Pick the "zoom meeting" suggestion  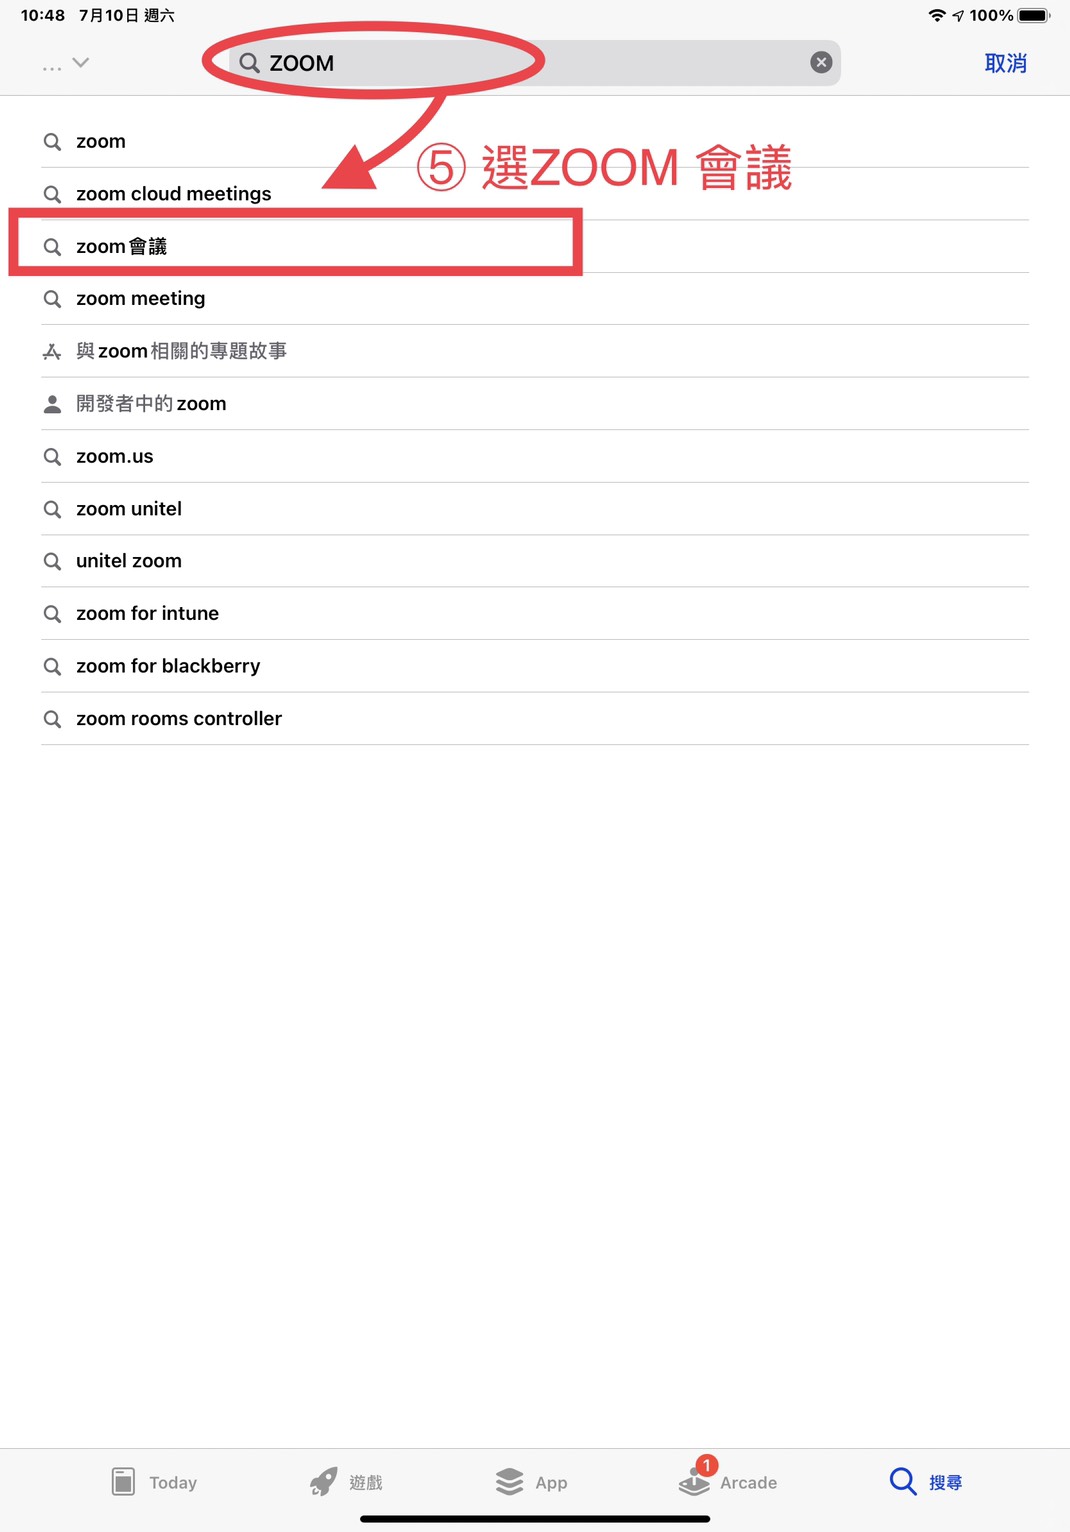click(x=140, y=299)
